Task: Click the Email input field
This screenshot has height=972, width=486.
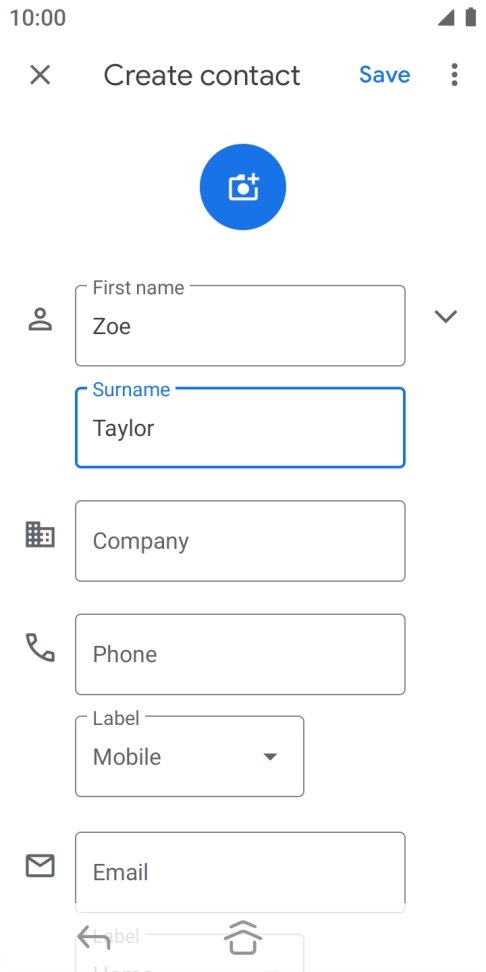Action: (241, 872)
